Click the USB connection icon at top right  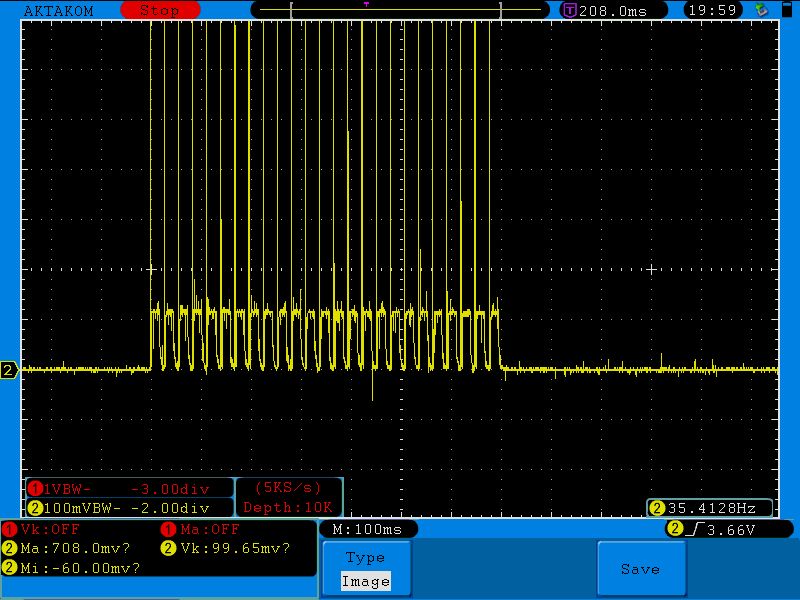(762, 10)
